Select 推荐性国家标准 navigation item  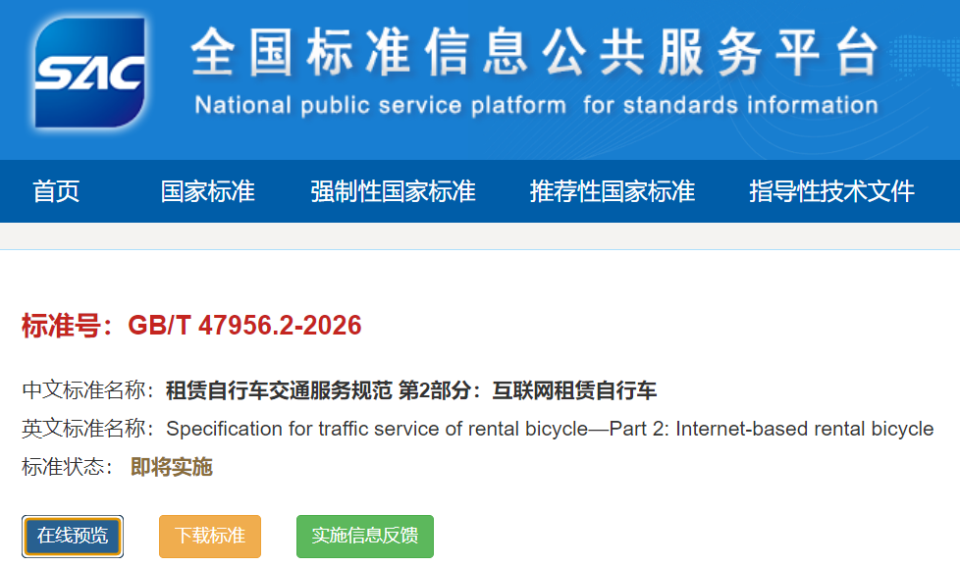[x=612, y=191]
